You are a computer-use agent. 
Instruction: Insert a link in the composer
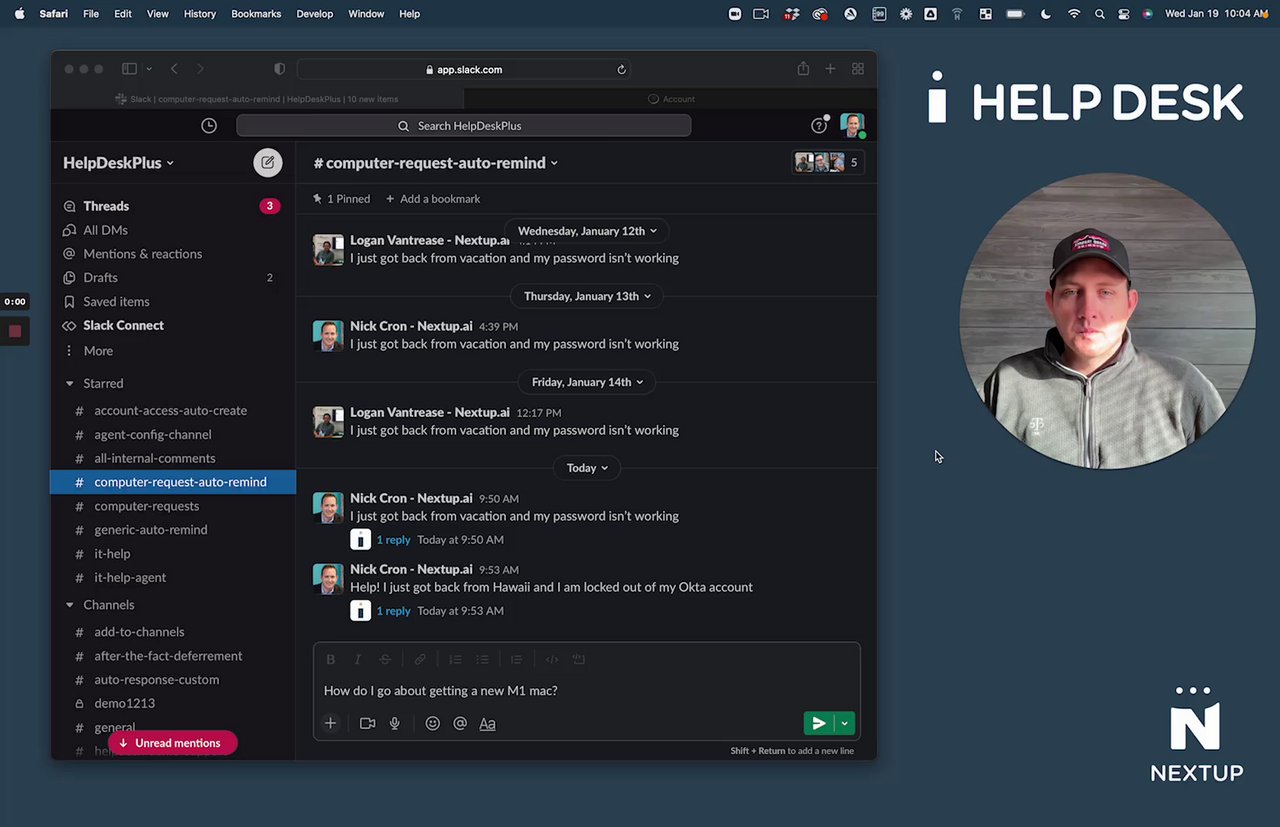point(420,660)
